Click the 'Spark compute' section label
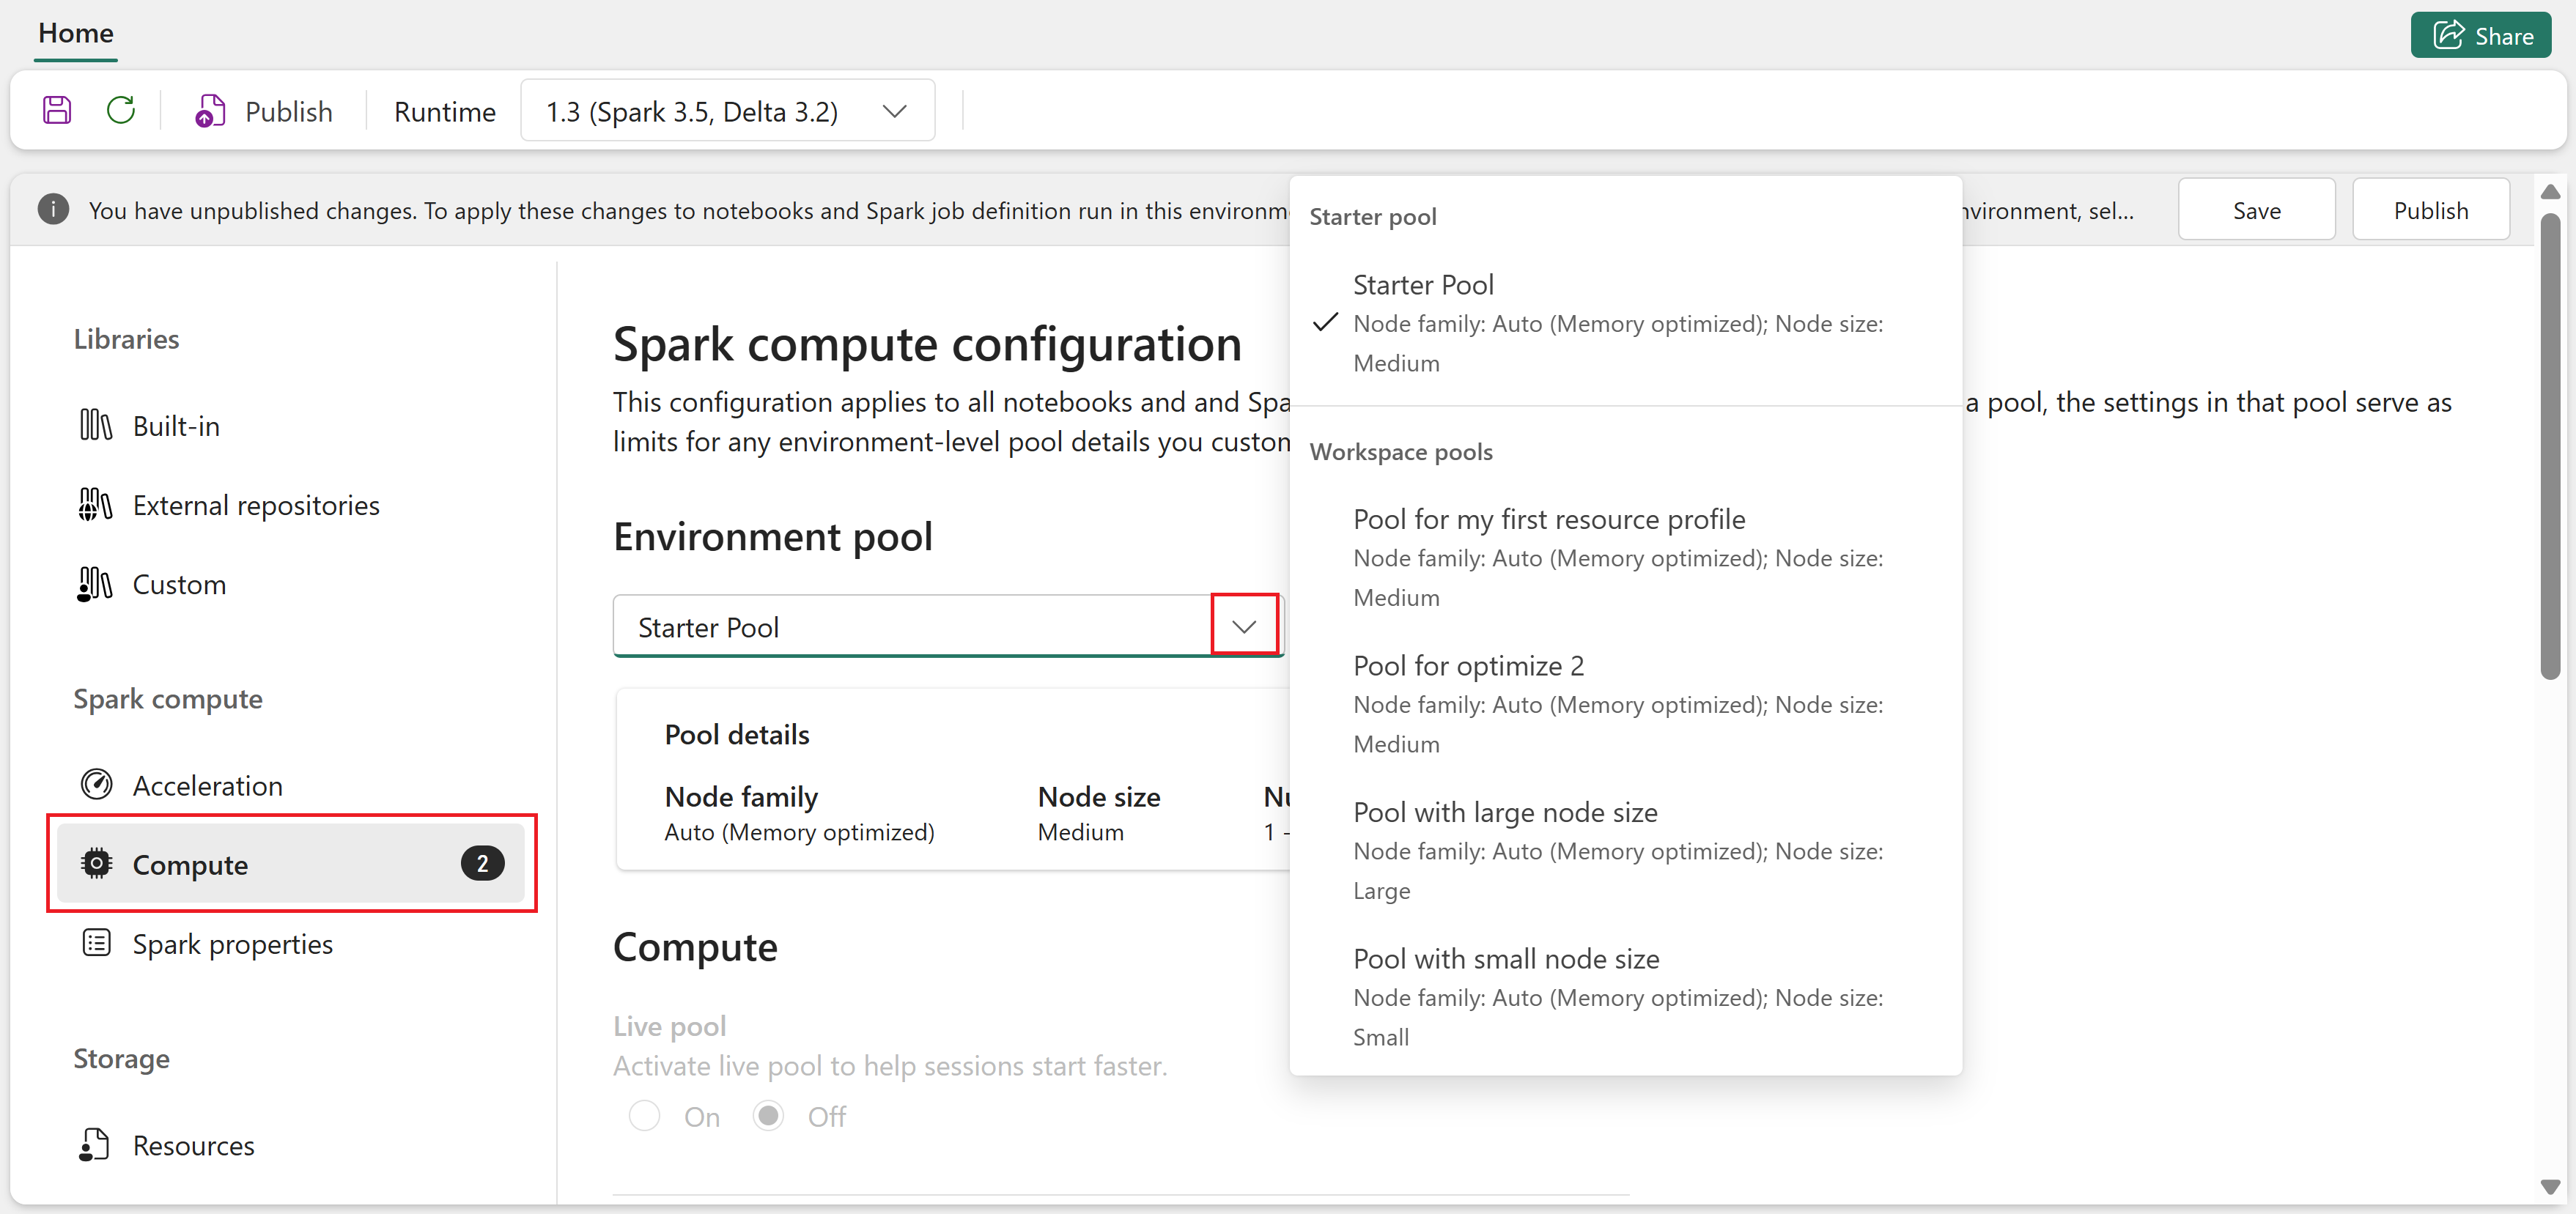This screenshot has width=2576, height=1214. point(168,698)
